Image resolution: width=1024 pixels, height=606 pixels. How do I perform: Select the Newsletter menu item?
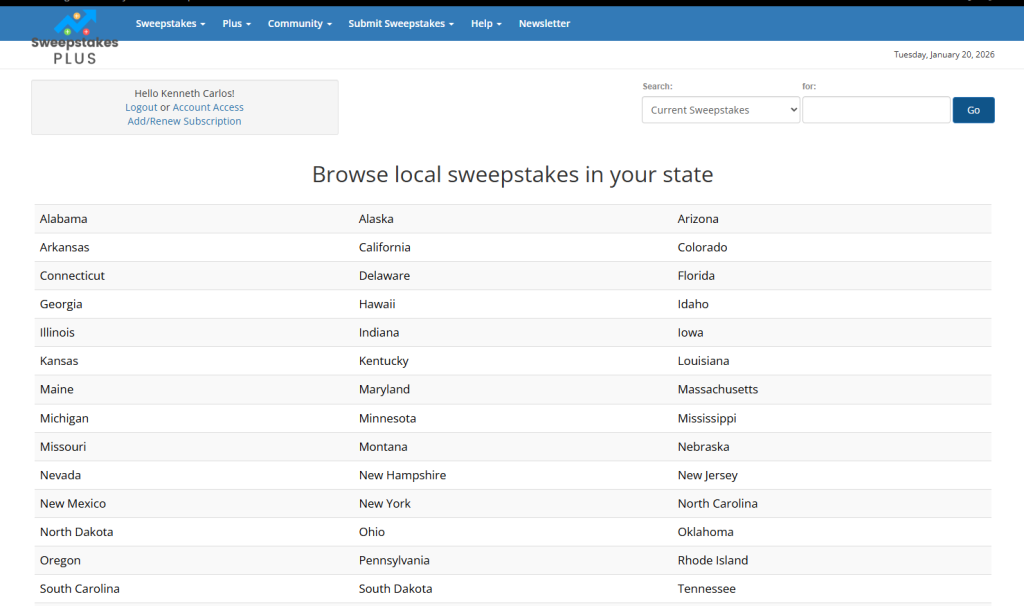(544, 23)
